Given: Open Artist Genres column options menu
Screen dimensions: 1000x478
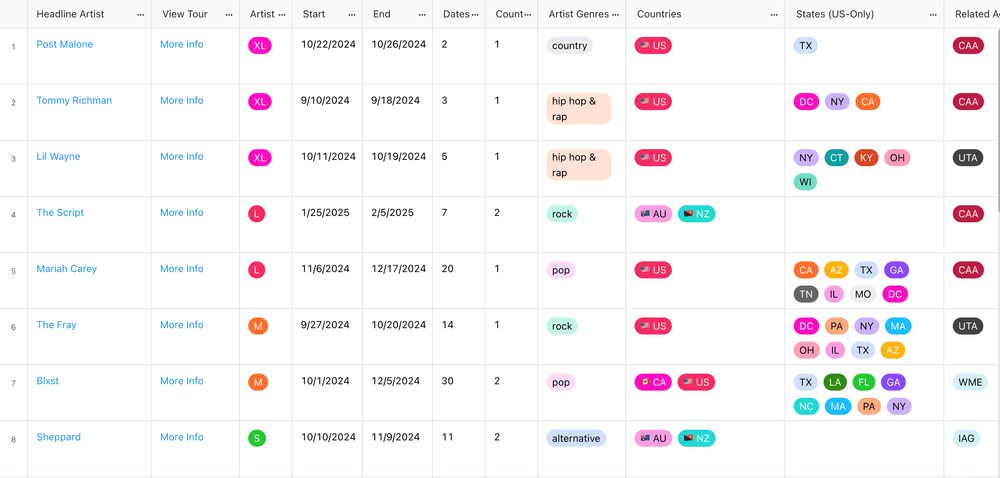Looking at the screenshot, I should point(615,14).
